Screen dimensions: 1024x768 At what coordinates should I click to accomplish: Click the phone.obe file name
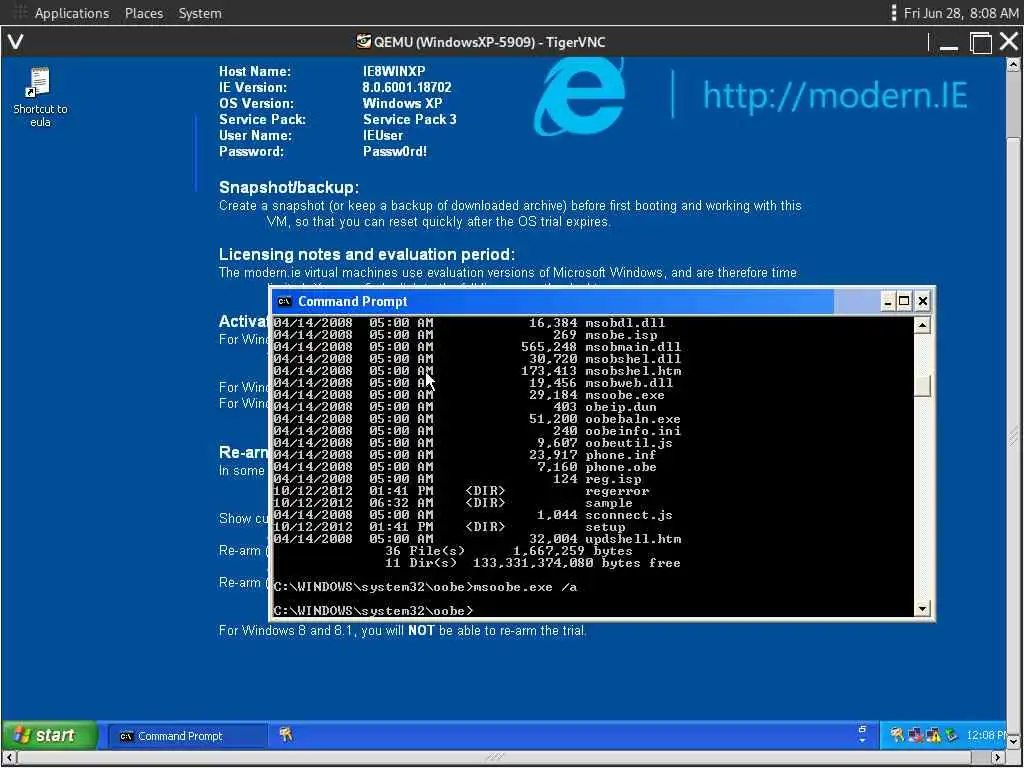[x=620, y=467]
